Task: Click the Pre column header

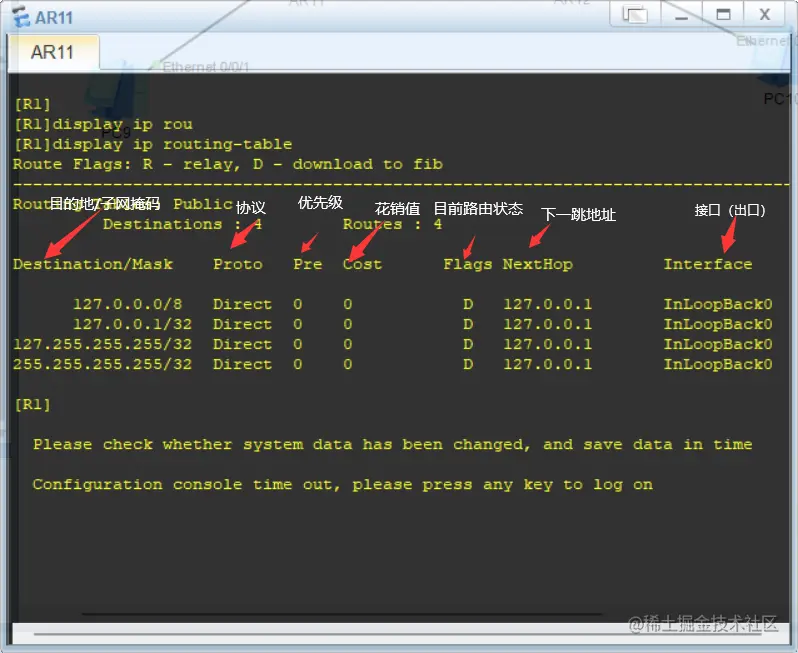Action: [x=307, y=265]
